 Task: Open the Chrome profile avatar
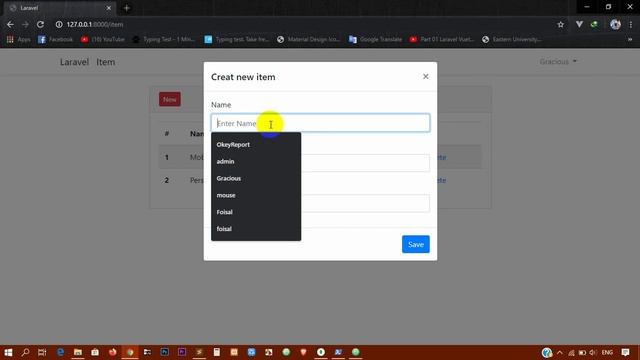(x=615, y=24)
